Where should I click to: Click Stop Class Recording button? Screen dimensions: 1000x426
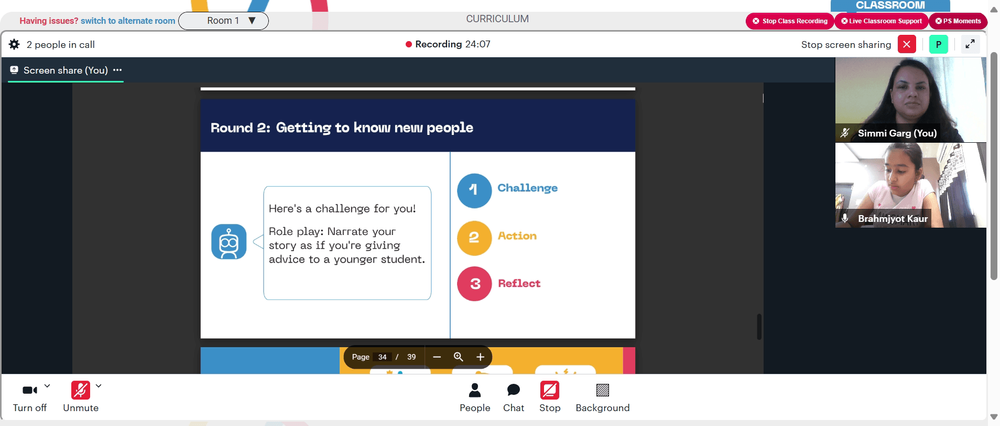[790, 21]
